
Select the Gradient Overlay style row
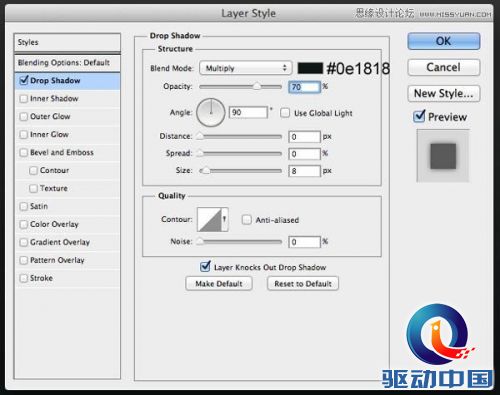(67, 242)
